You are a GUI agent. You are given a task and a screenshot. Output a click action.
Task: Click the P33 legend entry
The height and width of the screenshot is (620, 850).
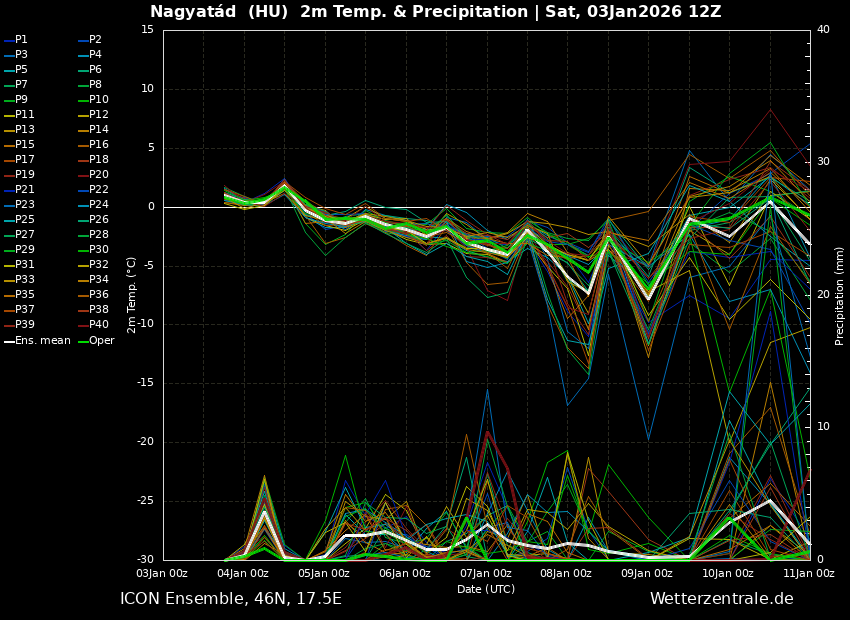click(24, 280)
